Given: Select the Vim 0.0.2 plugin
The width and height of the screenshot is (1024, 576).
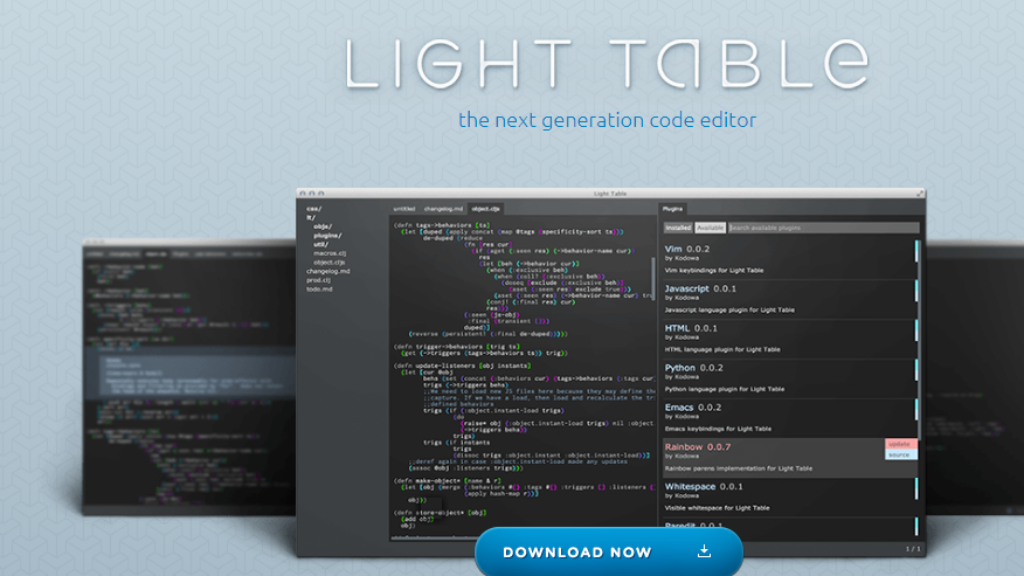Looking at the screenshot, I should pyautogui.click(x=790, y=259).
